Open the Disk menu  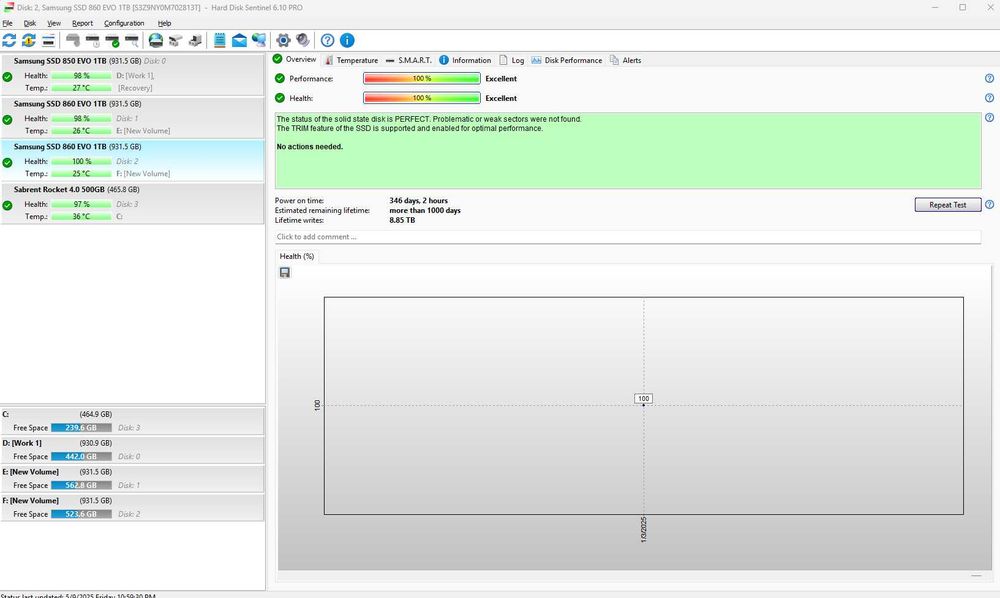click(30, 23)
